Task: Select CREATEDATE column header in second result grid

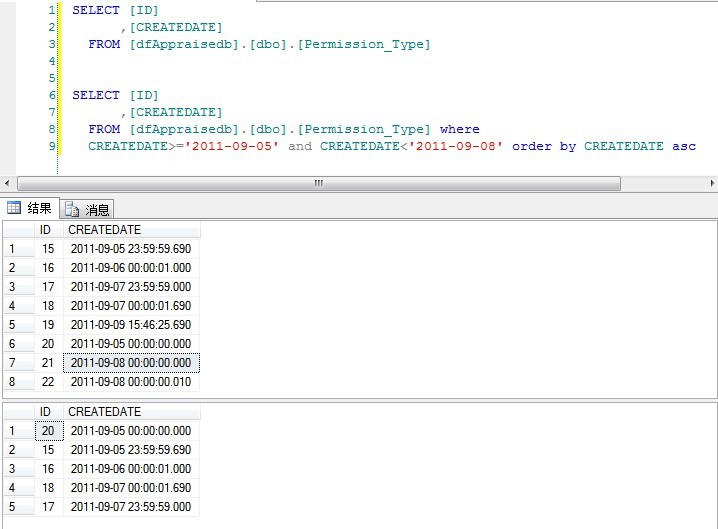Action: point(131,412)
